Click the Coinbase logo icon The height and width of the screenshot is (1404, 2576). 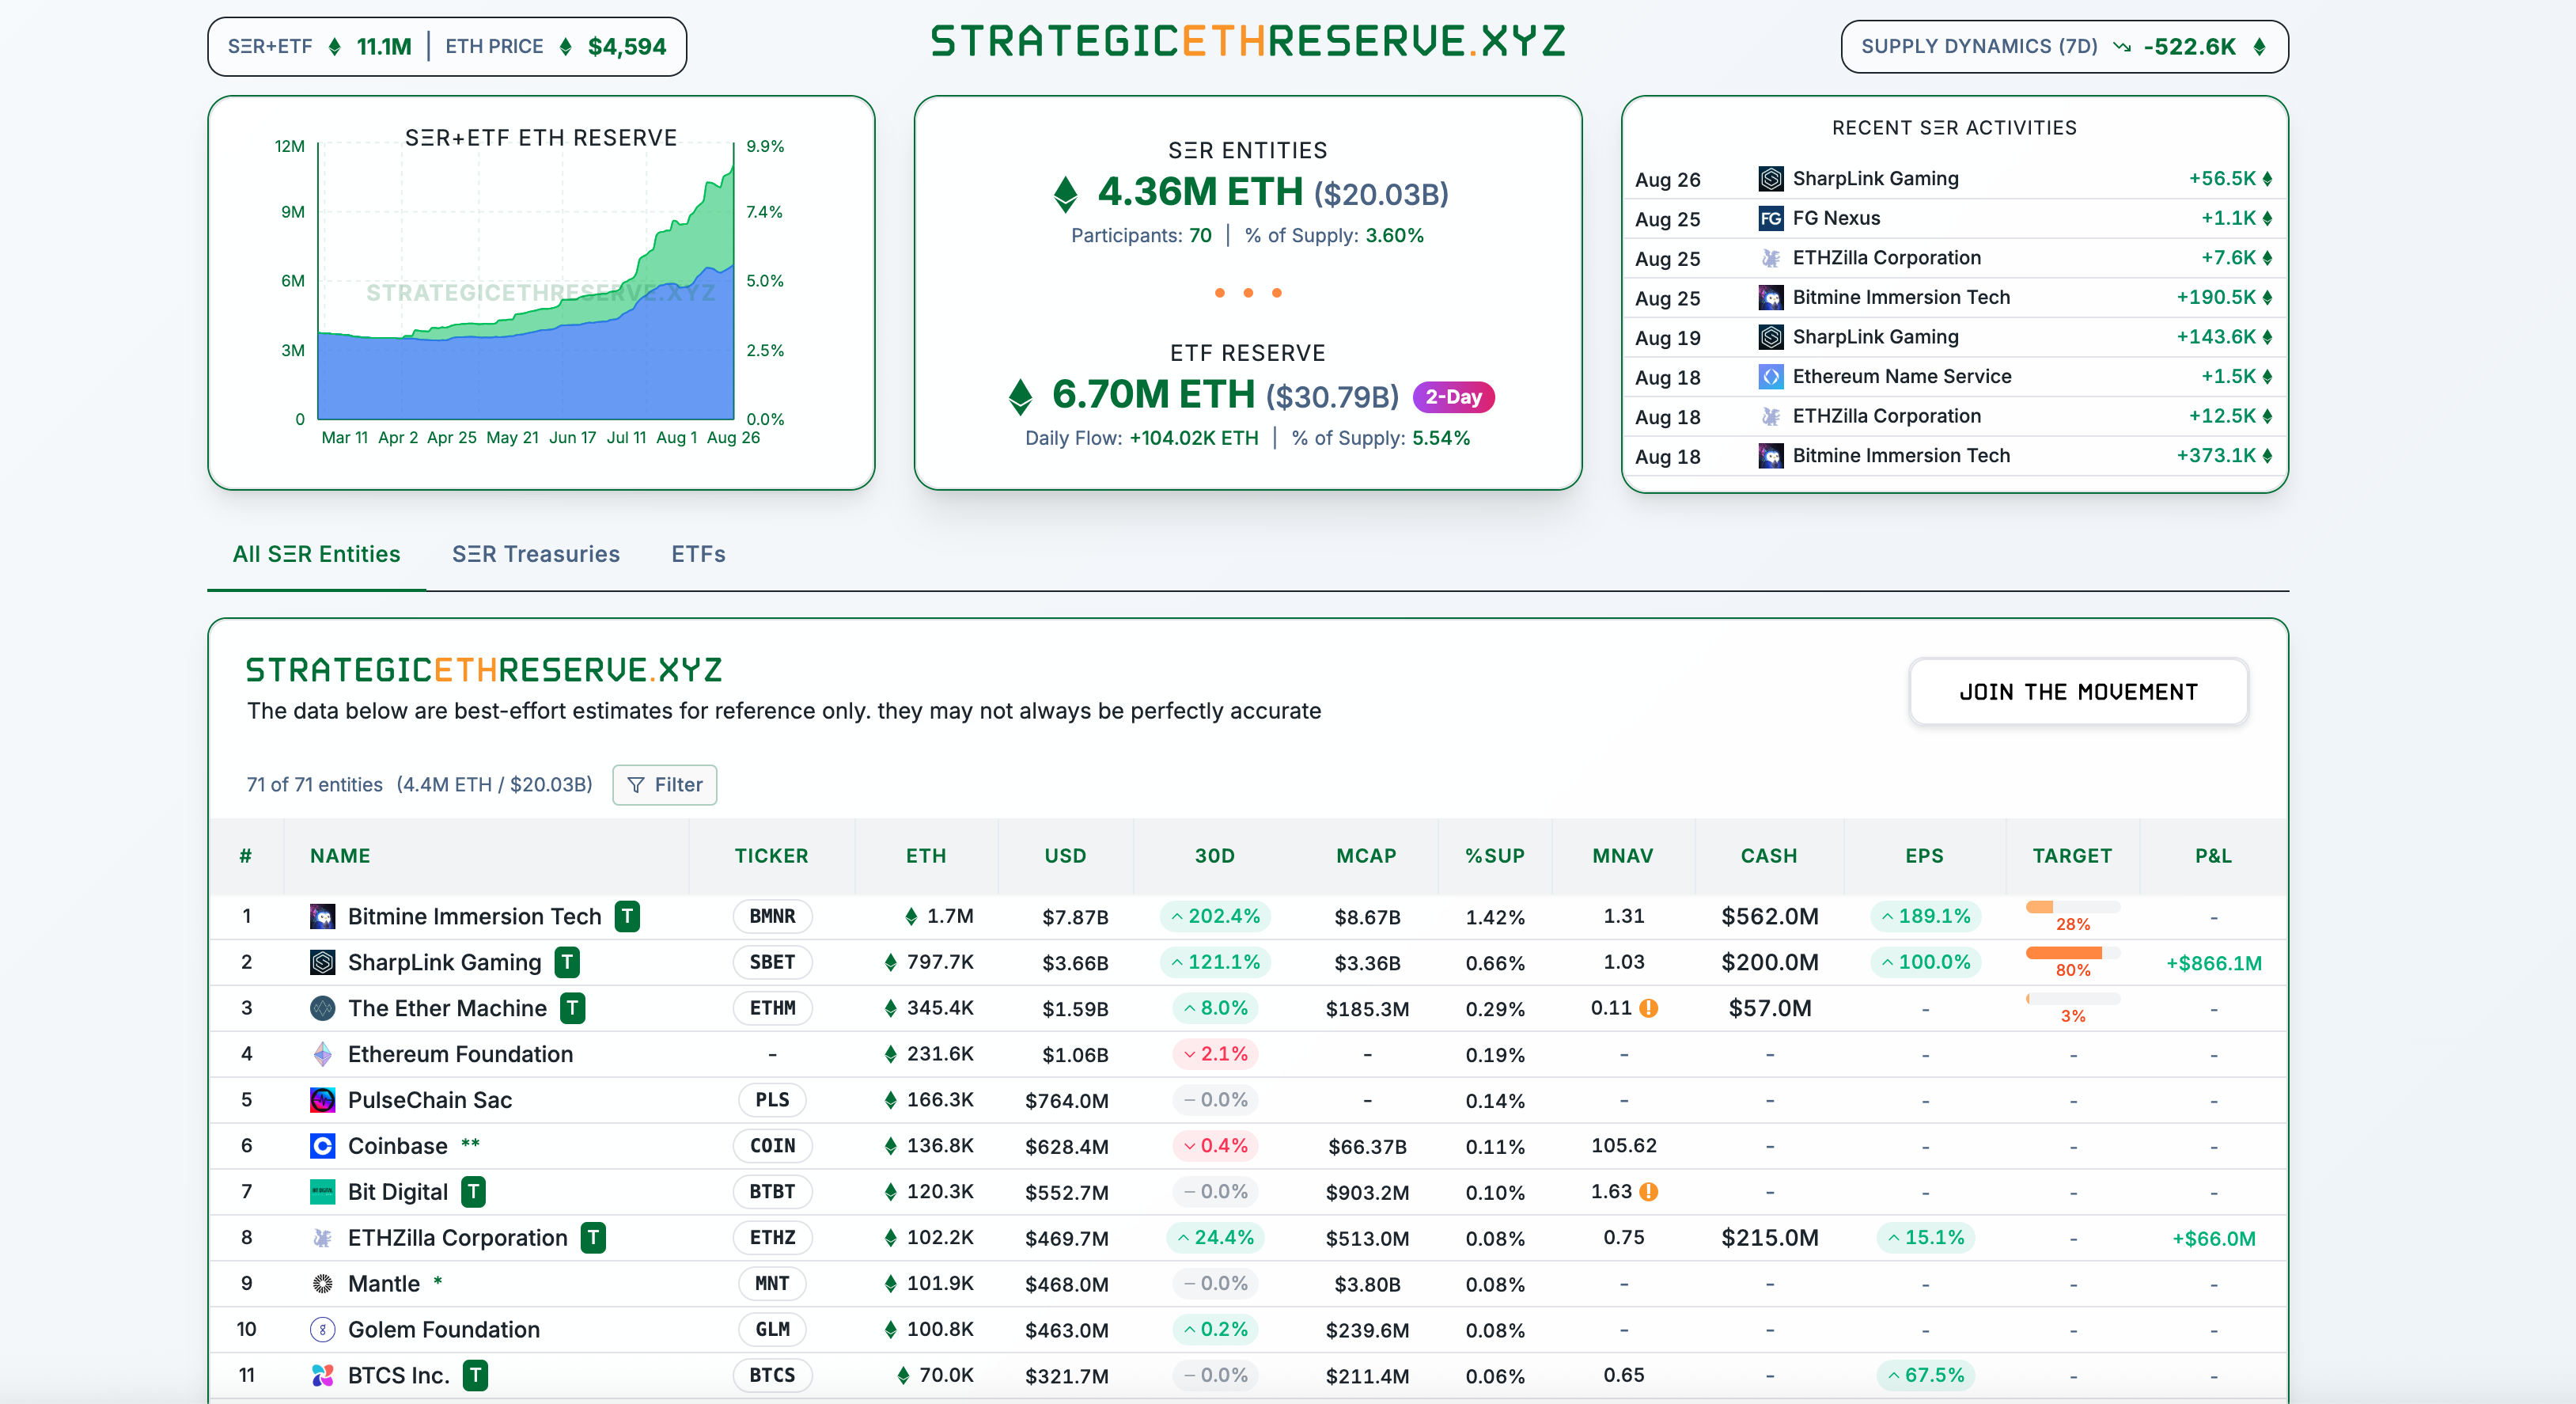click(x=322, y=1146)
